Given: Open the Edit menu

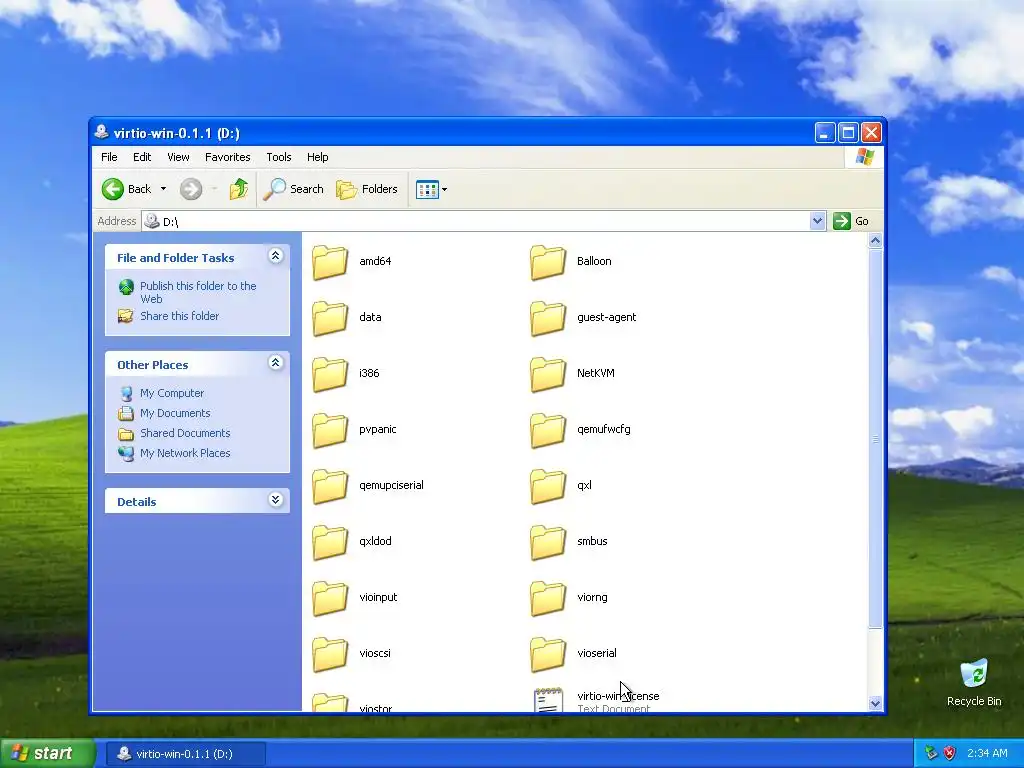Looking at the screenshot, I should pyautogui.click(x=142, y=157).
